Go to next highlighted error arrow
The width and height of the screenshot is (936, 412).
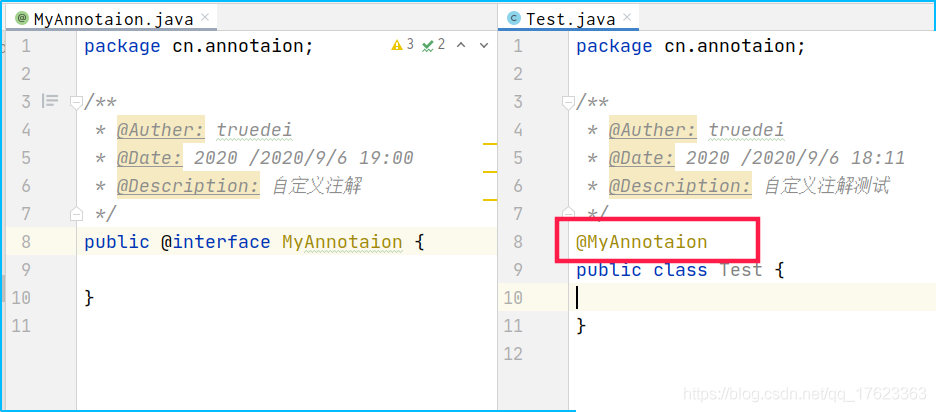click(x=484, y=45)
